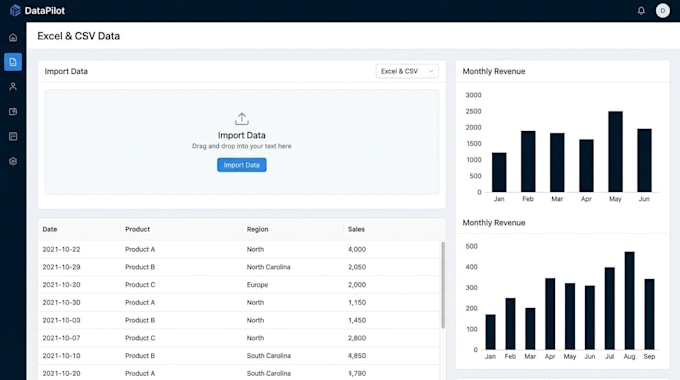Click the table vertical scrollbar

pyautogui.click(x=443, y=285)
